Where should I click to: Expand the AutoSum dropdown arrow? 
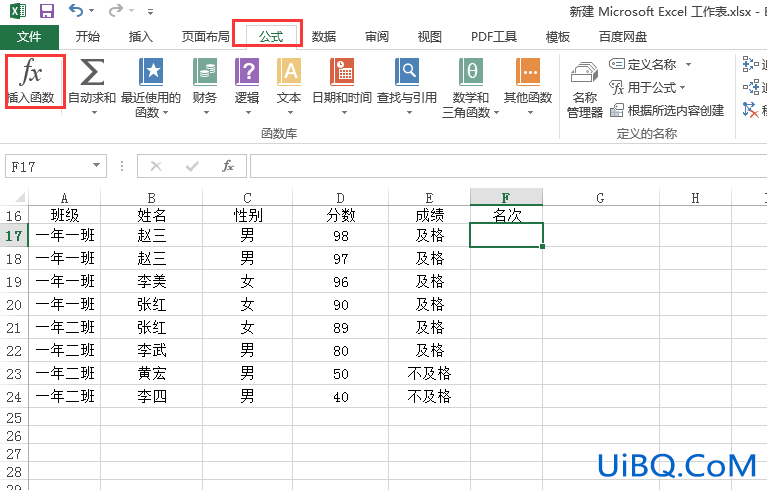pyautogui.click(x=94, y=113)
